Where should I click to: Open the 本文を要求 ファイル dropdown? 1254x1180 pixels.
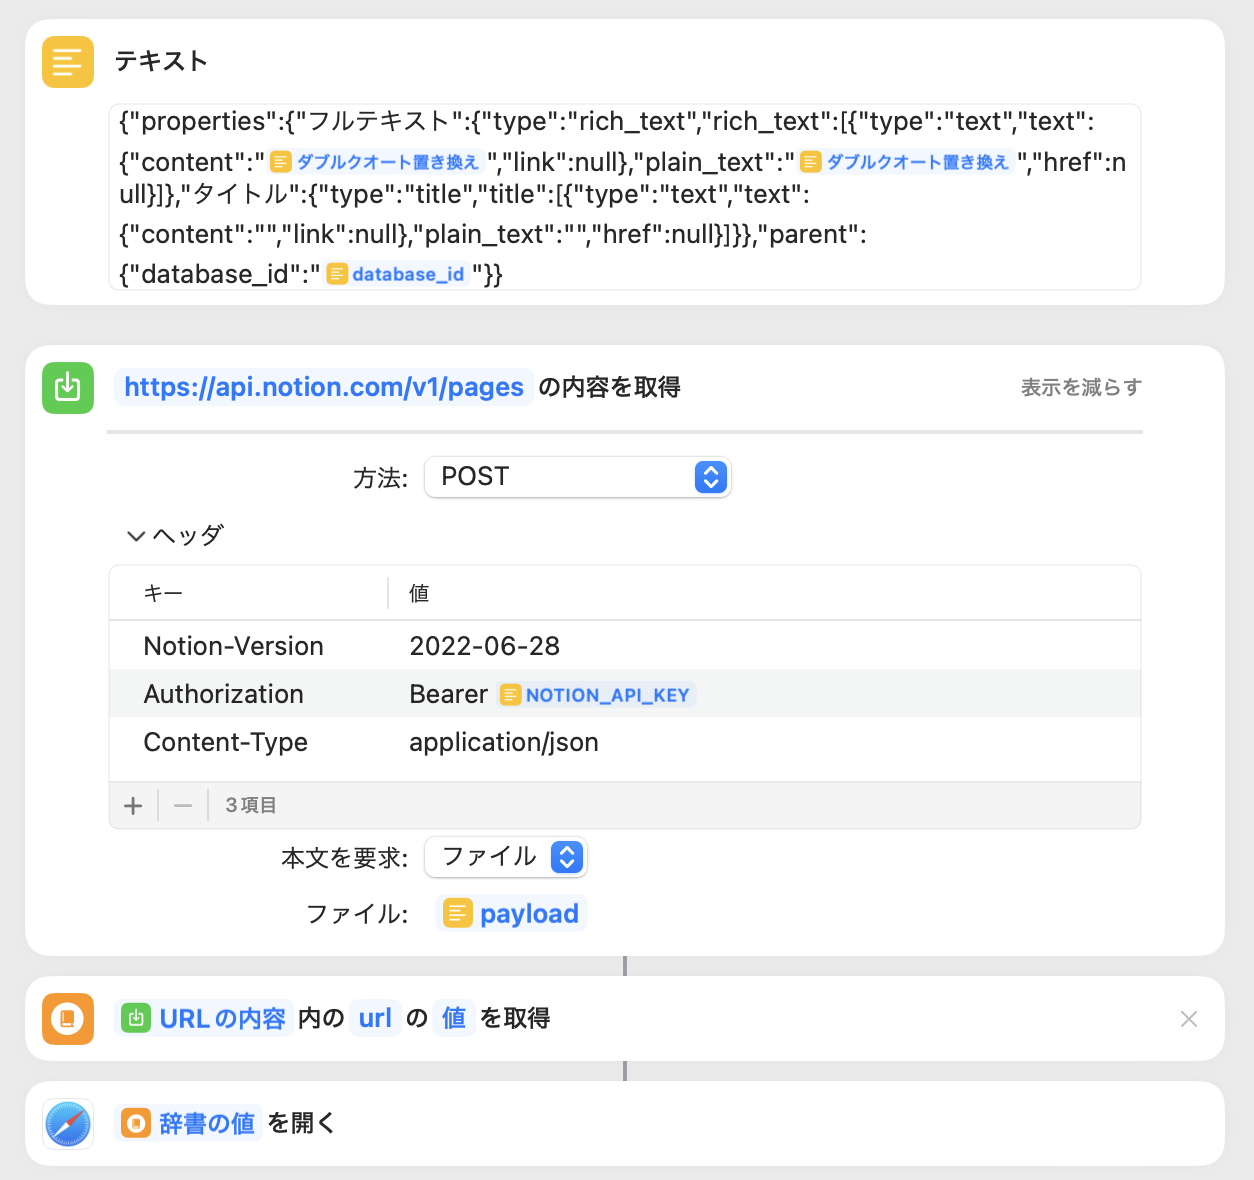506,857
